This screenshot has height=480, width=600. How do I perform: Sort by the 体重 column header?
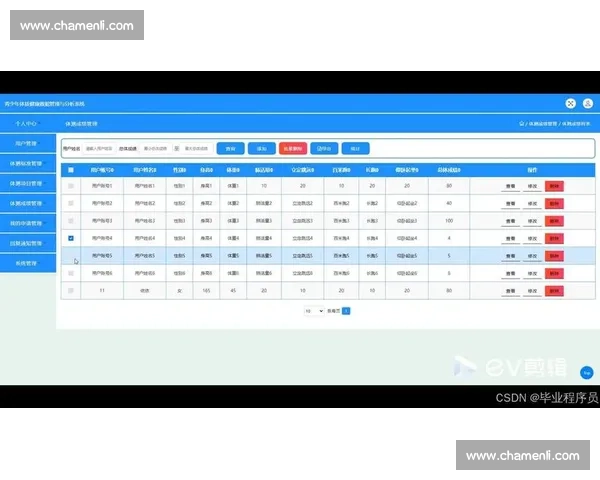tap(233, 170)
